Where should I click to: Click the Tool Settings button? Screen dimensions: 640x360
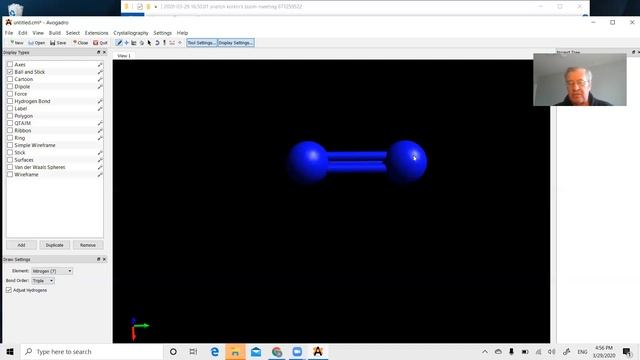pos(202,43)
